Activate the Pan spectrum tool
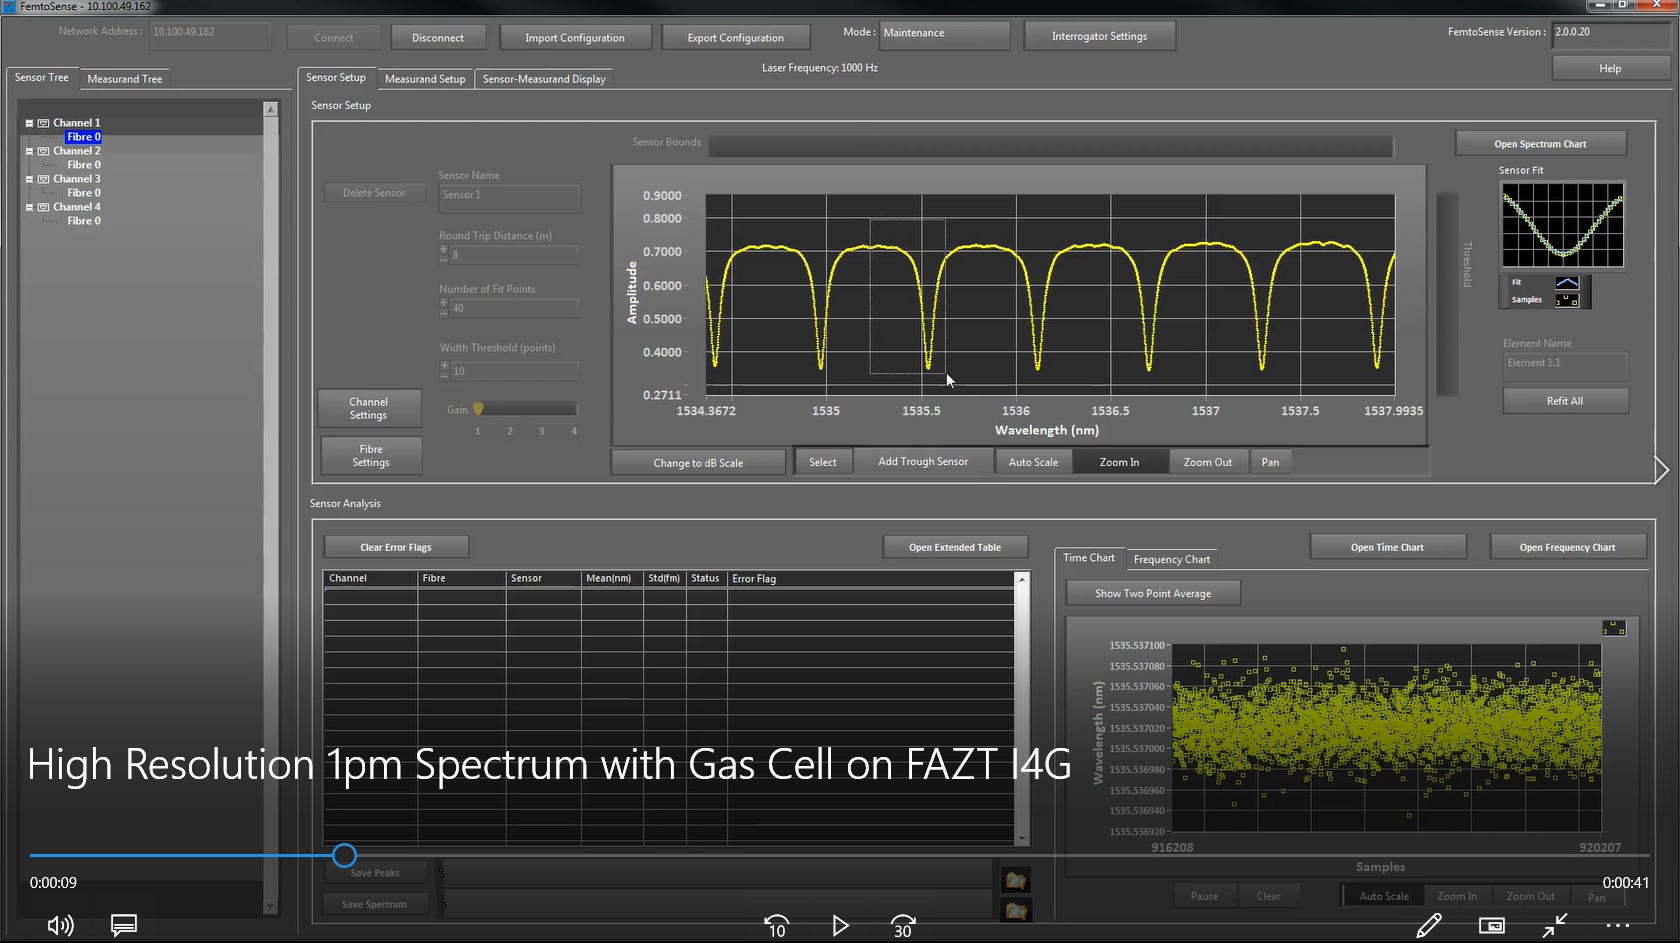This screenshot has height=943, width=1680. point(1270,462)
